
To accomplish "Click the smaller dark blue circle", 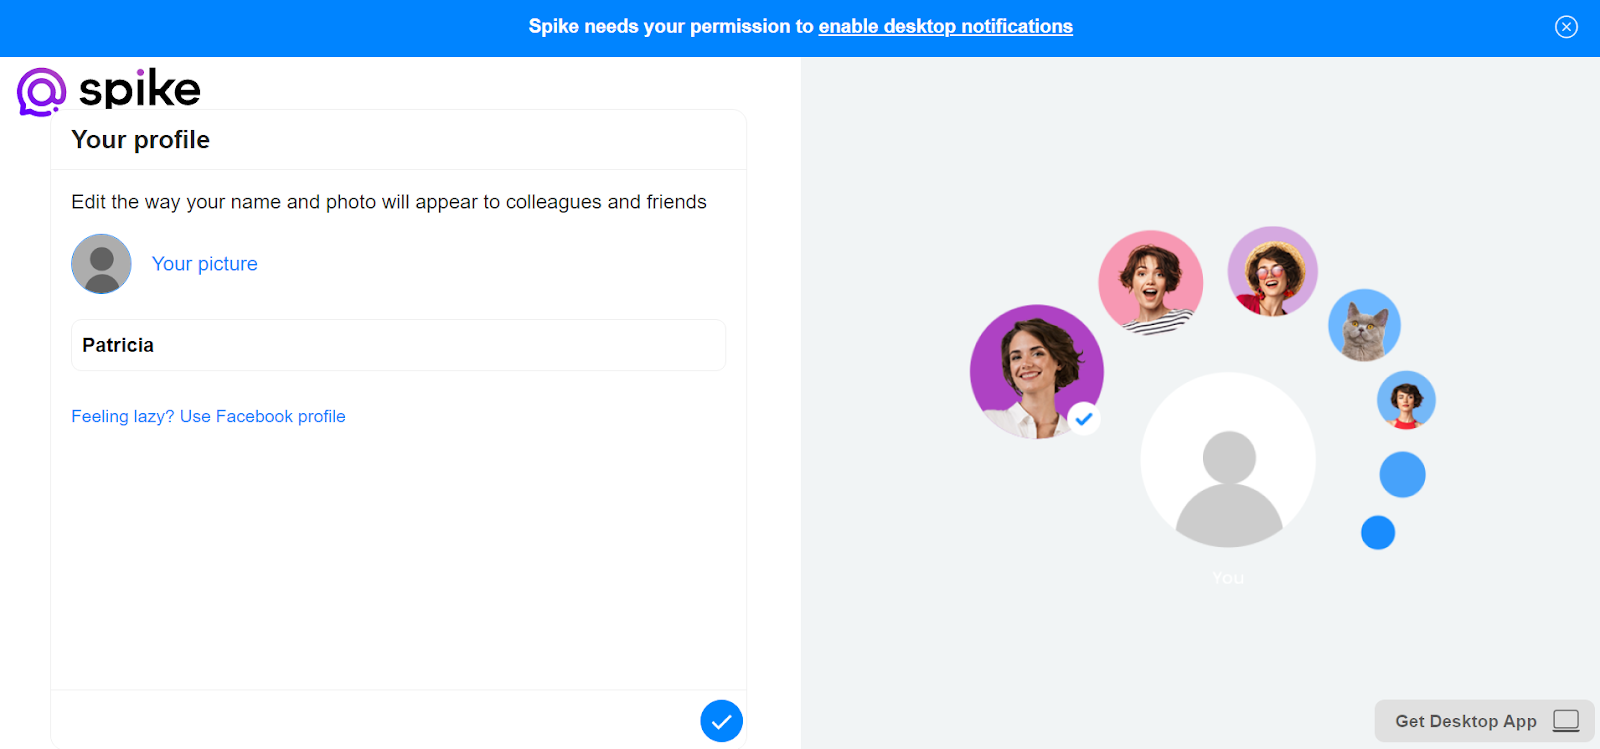I will (x=1378, y=533).
